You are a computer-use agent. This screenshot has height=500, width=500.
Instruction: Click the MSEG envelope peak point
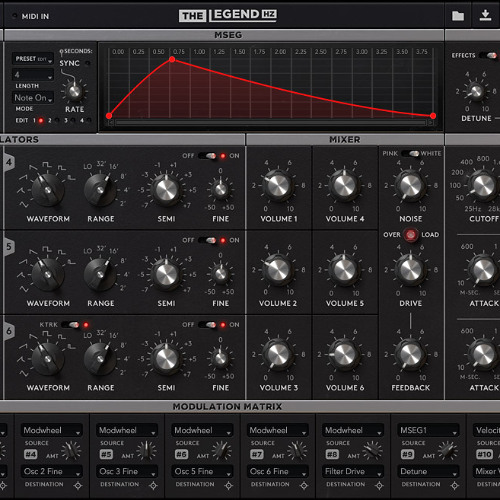click(x=172, y=59)
